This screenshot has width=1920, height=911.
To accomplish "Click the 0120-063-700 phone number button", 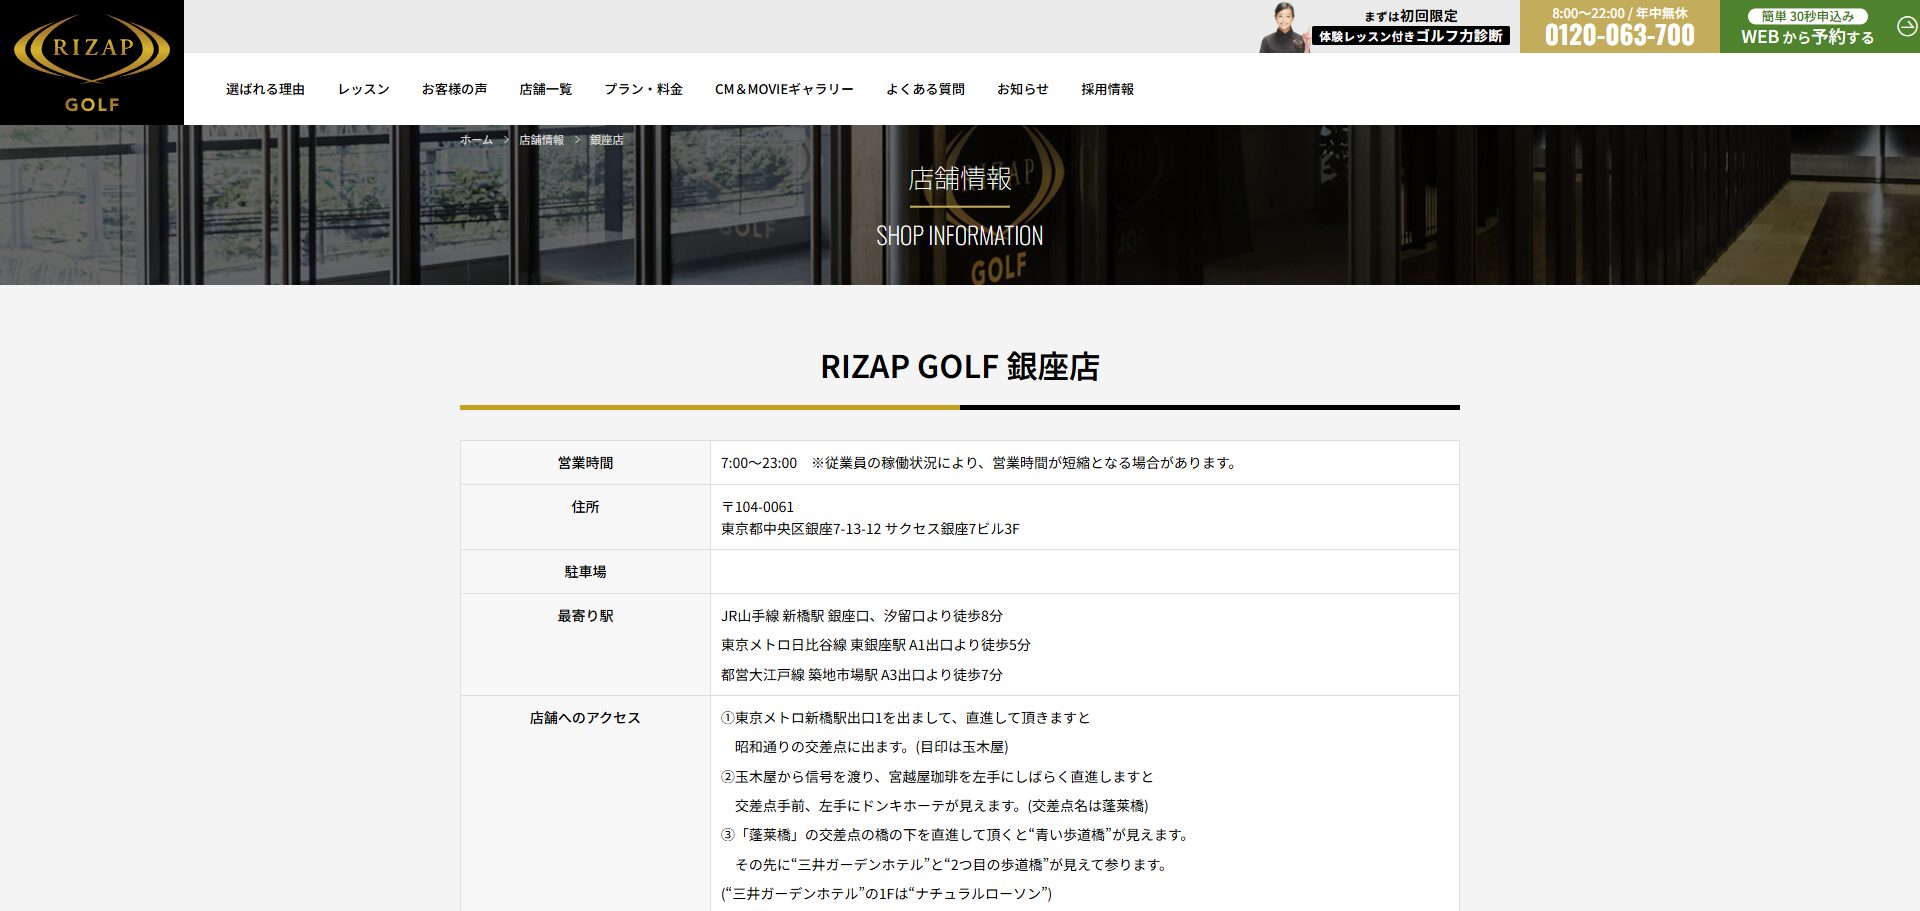I will [x=1620, y=27].
